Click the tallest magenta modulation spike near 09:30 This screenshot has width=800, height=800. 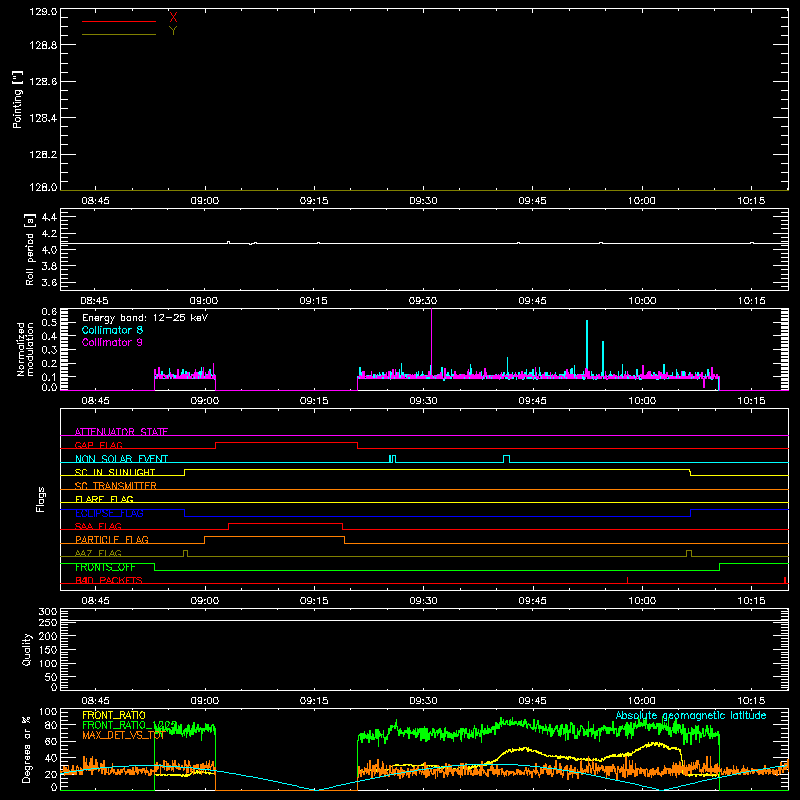[x=432, y=342]
